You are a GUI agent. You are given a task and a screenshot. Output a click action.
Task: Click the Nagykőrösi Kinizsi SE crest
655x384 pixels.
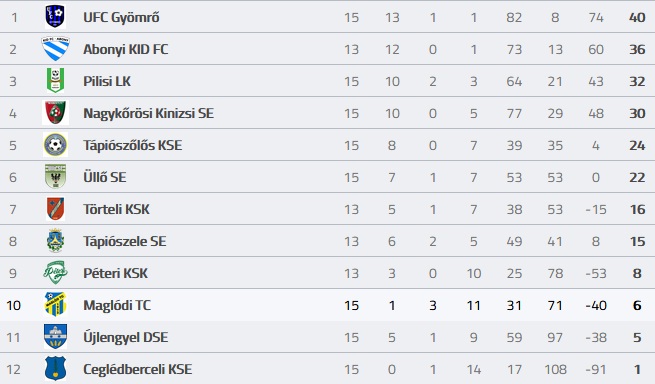(55, 113)
